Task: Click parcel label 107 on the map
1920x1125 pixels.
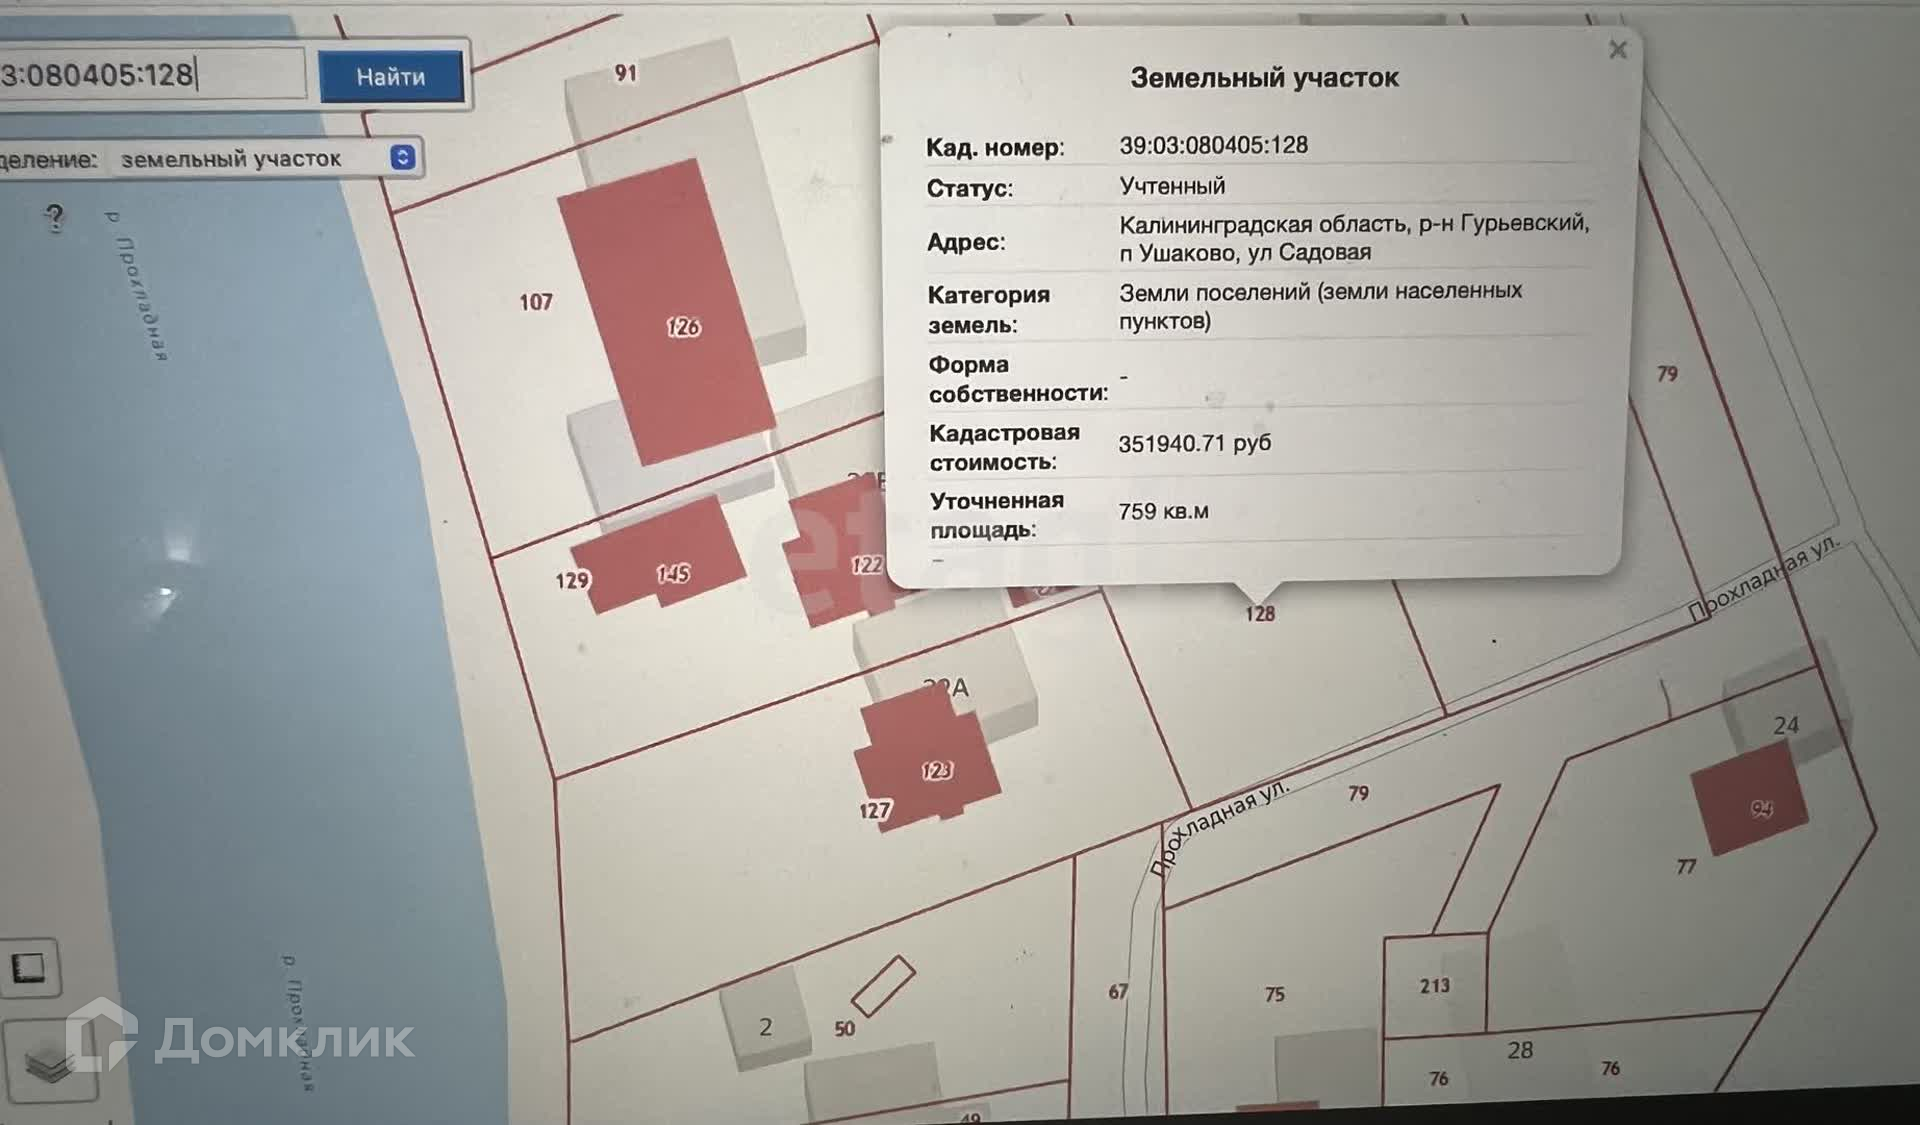Action: 536,302
